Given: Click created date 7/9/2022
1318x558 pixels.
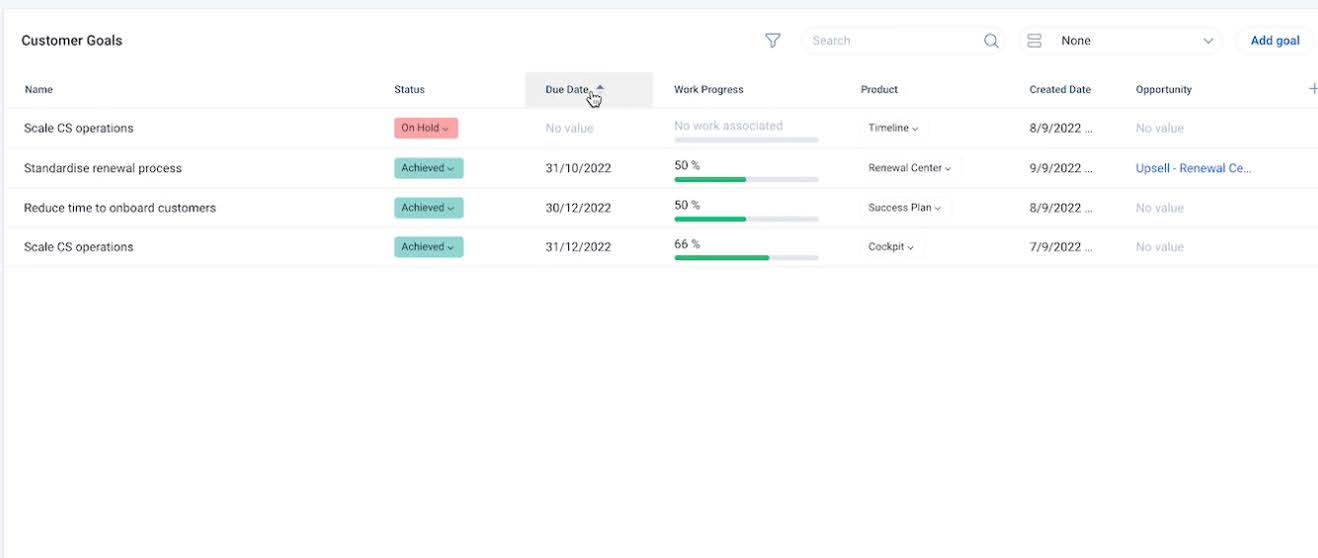Looking at the screenshot, I should tap(1061, 247).
